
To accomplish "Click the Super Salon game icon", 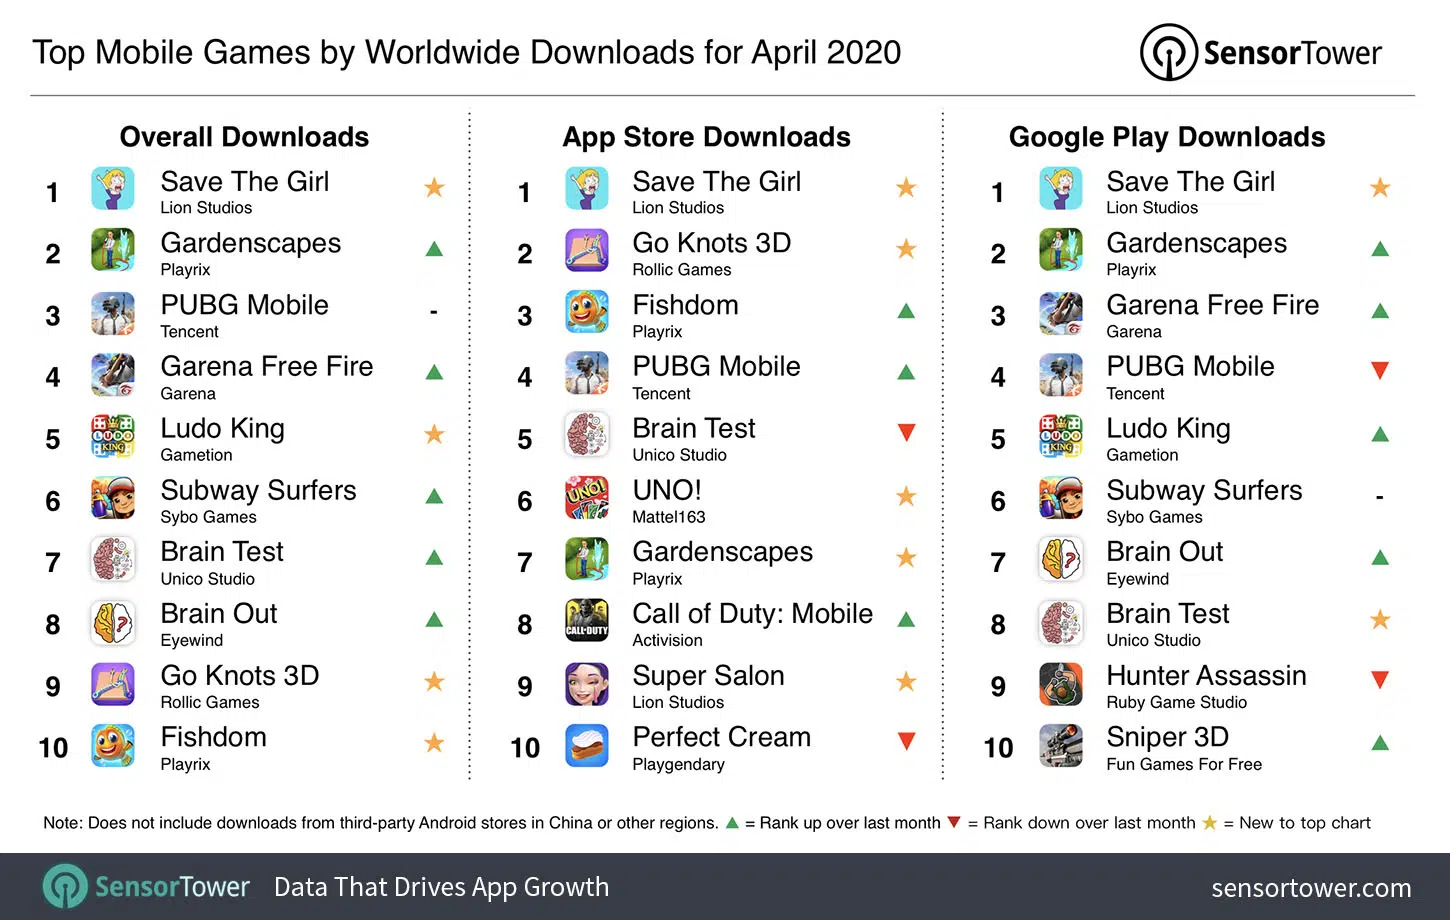I will [587, 684].
